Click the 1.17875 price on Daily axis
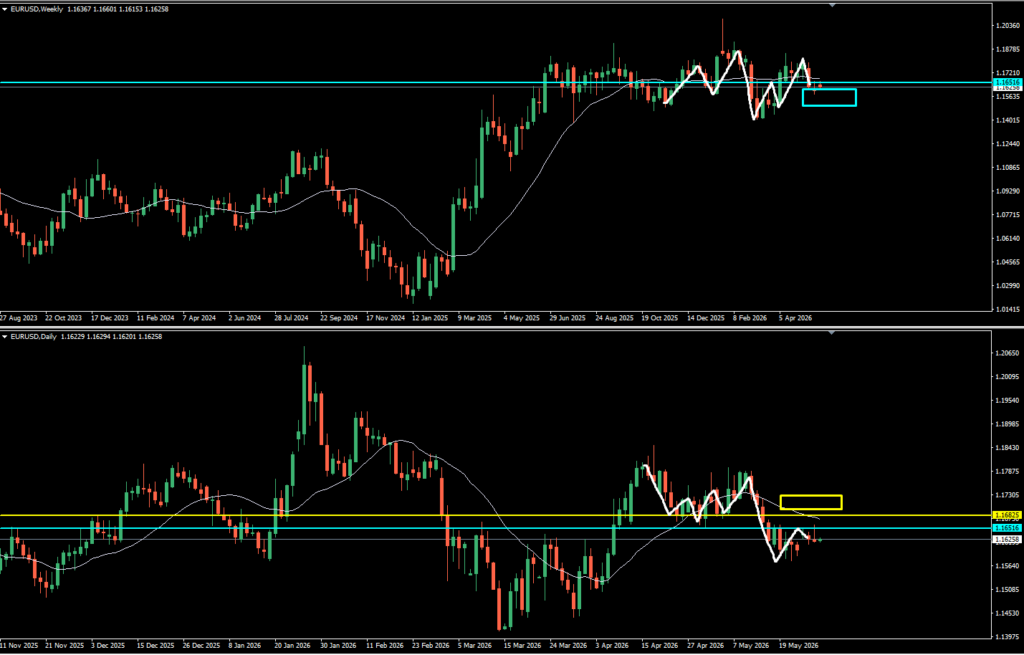 (x=1008, y=471)
